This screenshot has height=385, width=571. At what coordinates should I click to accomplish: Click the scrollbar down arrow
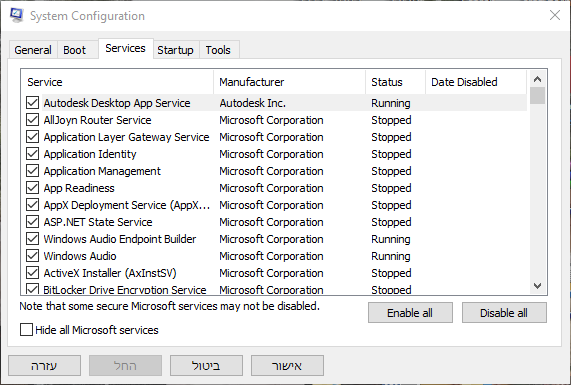(537, 286)
